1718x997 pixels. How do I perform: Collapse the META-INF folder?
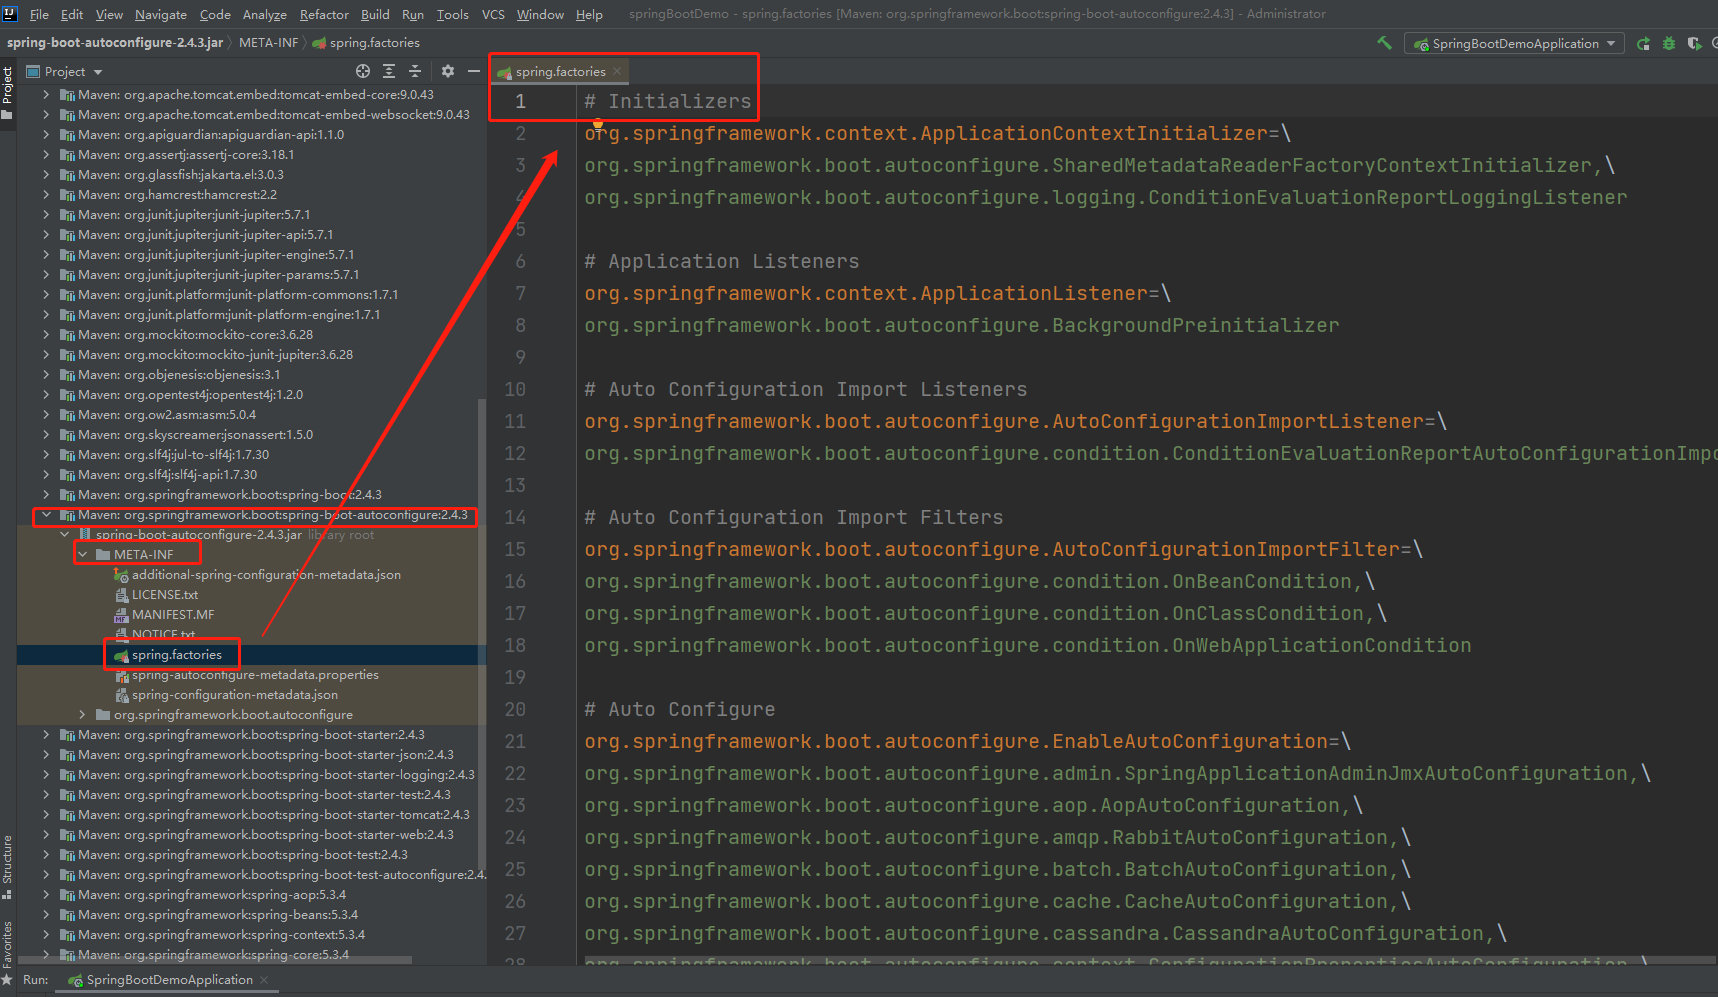[82, 555]
